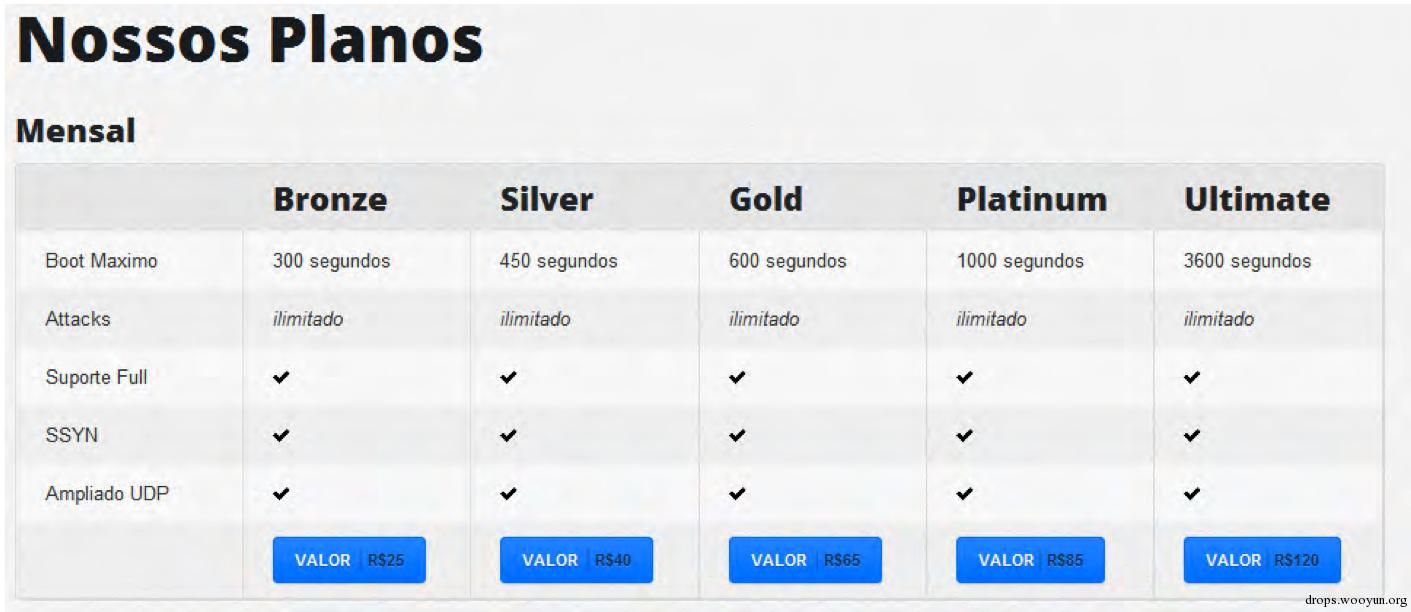Click the Gold Ampliado UDP checkmark icon
This screenshot has height=612, width=1411.
pos(737,493)
